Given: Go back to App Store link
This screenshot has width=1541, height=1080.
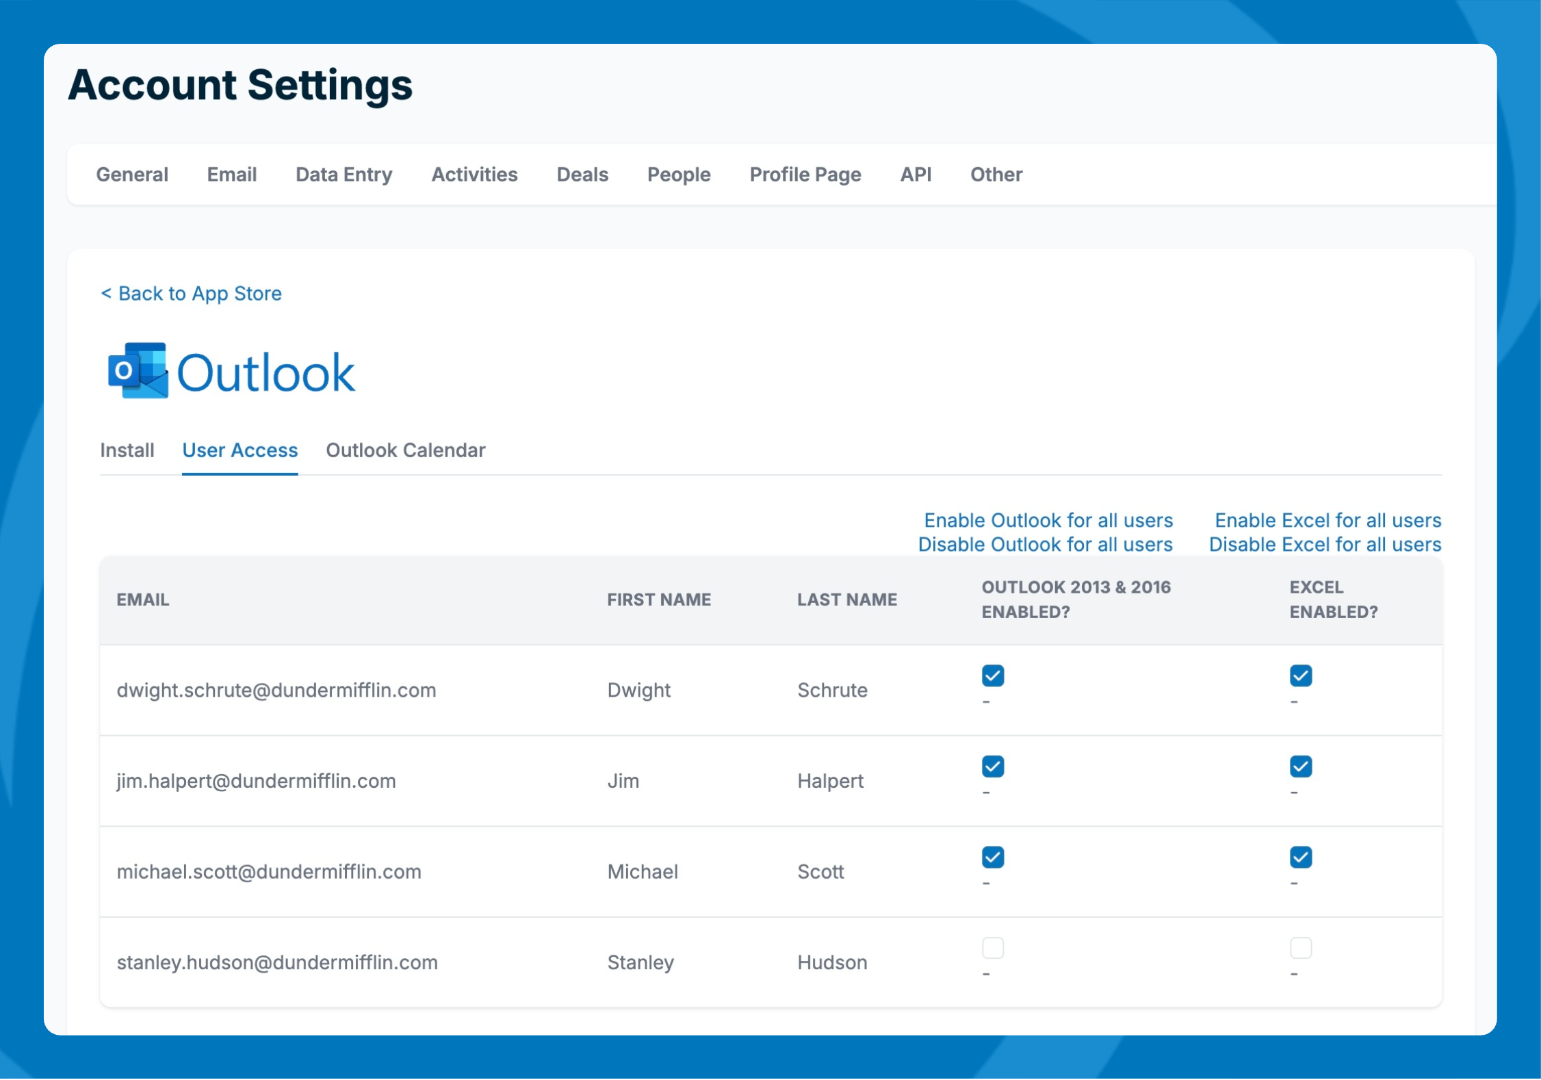Looking at the screenshot, I should [191, 294].
